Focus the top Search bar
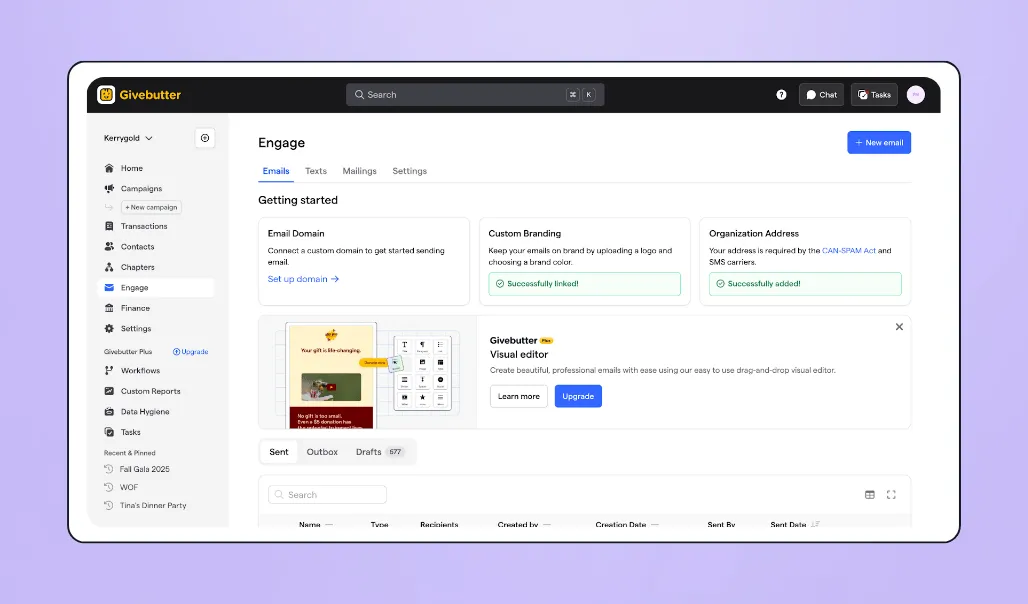The height and width of the screenshot is (604, 1028). [x=475, y=94]
